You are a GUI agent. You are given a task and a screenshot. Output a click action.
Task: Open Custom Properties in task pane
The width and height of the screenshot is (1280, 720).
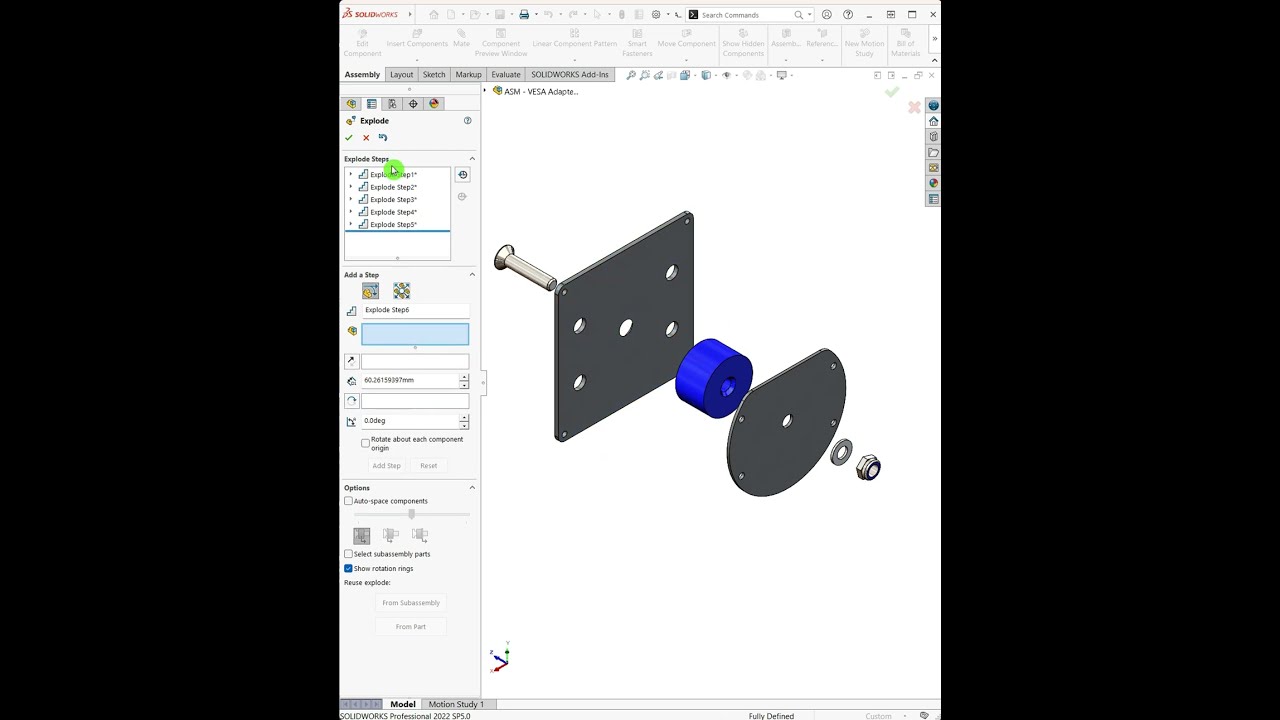coord(933,199)
